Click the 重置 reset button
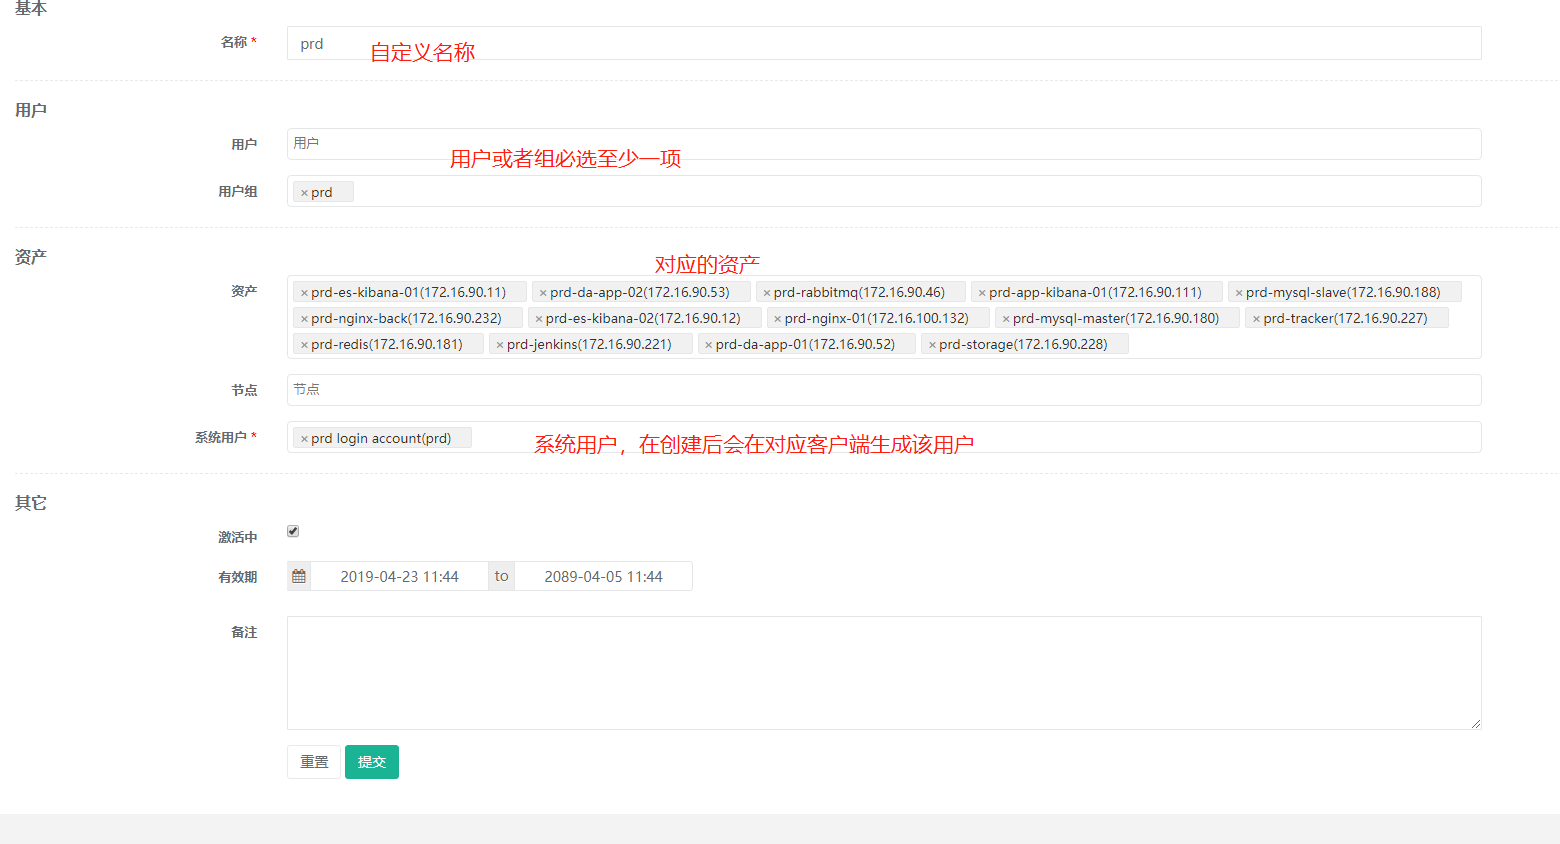Screen dimensions: 1560x844 pos(314,762)
